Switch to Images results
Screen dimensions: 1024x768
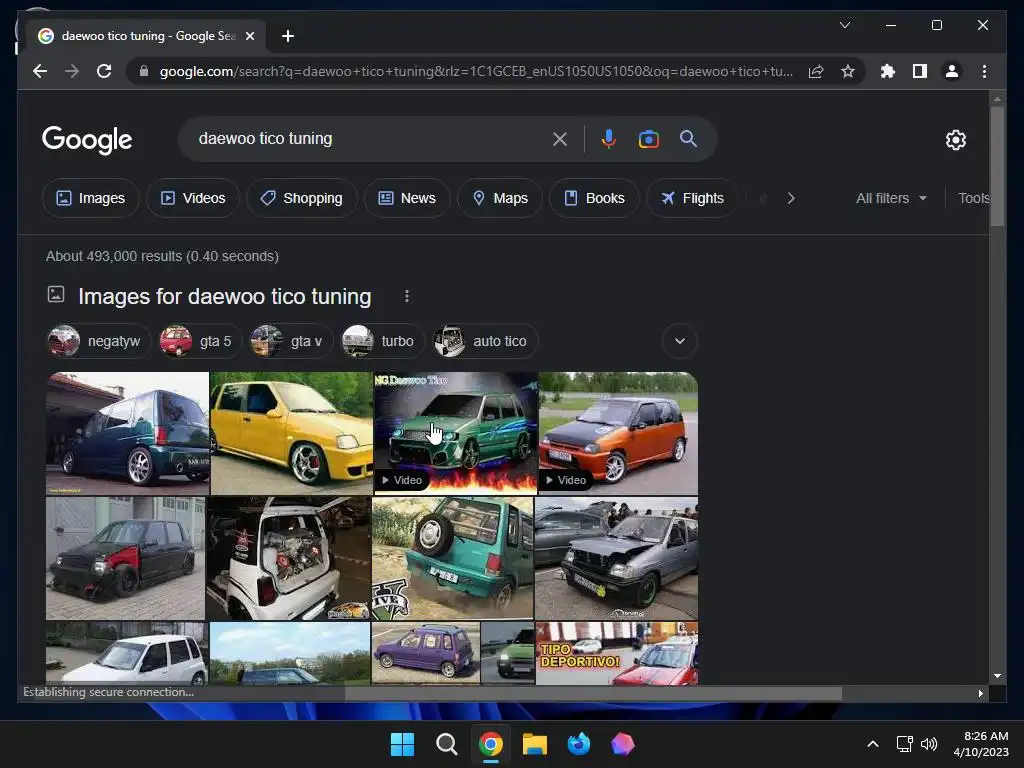pyautogui.click(x=91, y=198)
